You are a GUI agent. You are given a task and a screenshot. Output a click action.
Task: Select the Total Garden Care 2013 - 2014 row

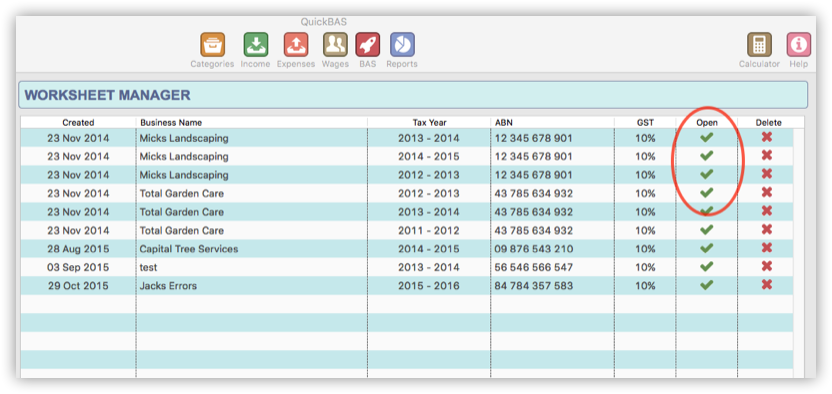tap(407, 212)
